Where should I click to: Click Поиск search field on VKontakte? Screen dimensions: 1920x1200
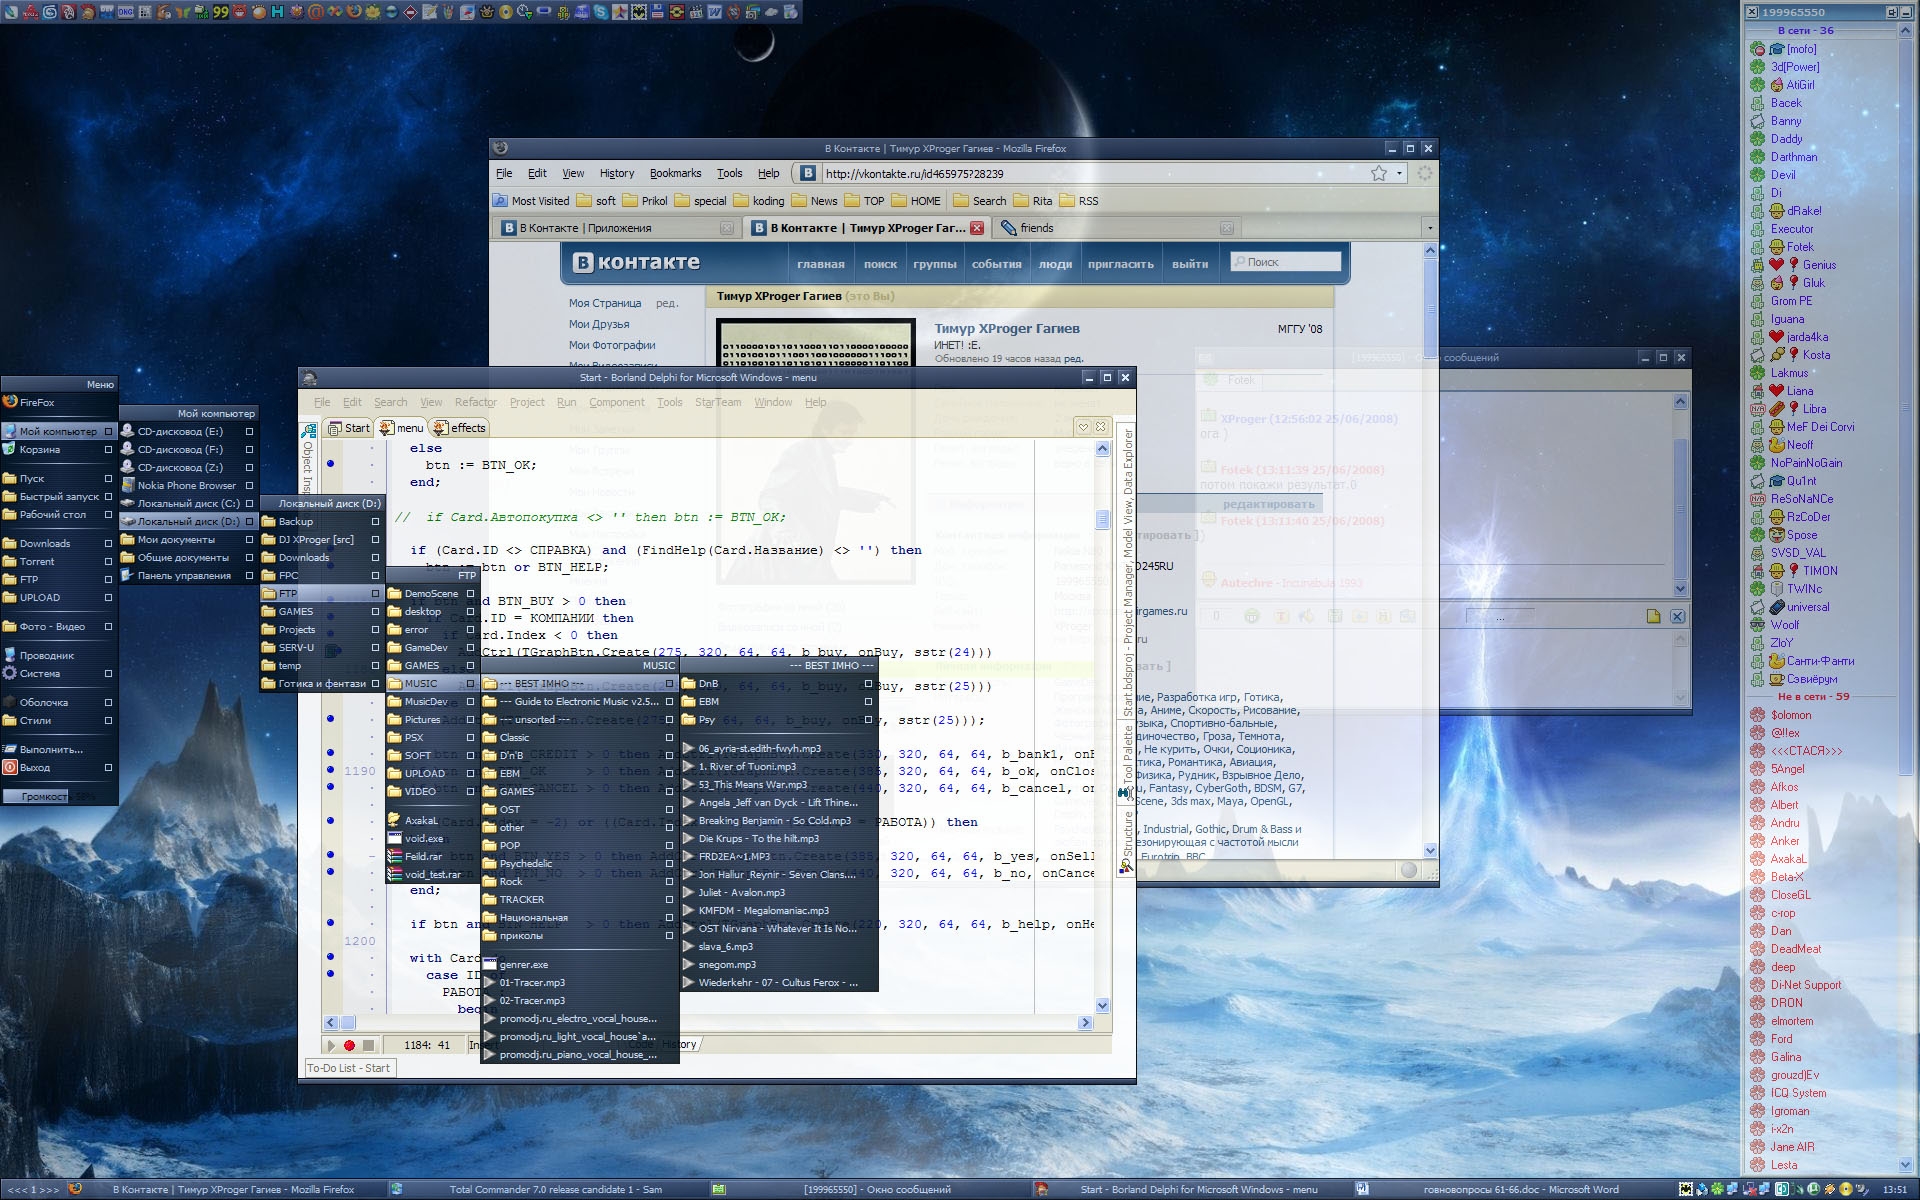click(1286, 262)
